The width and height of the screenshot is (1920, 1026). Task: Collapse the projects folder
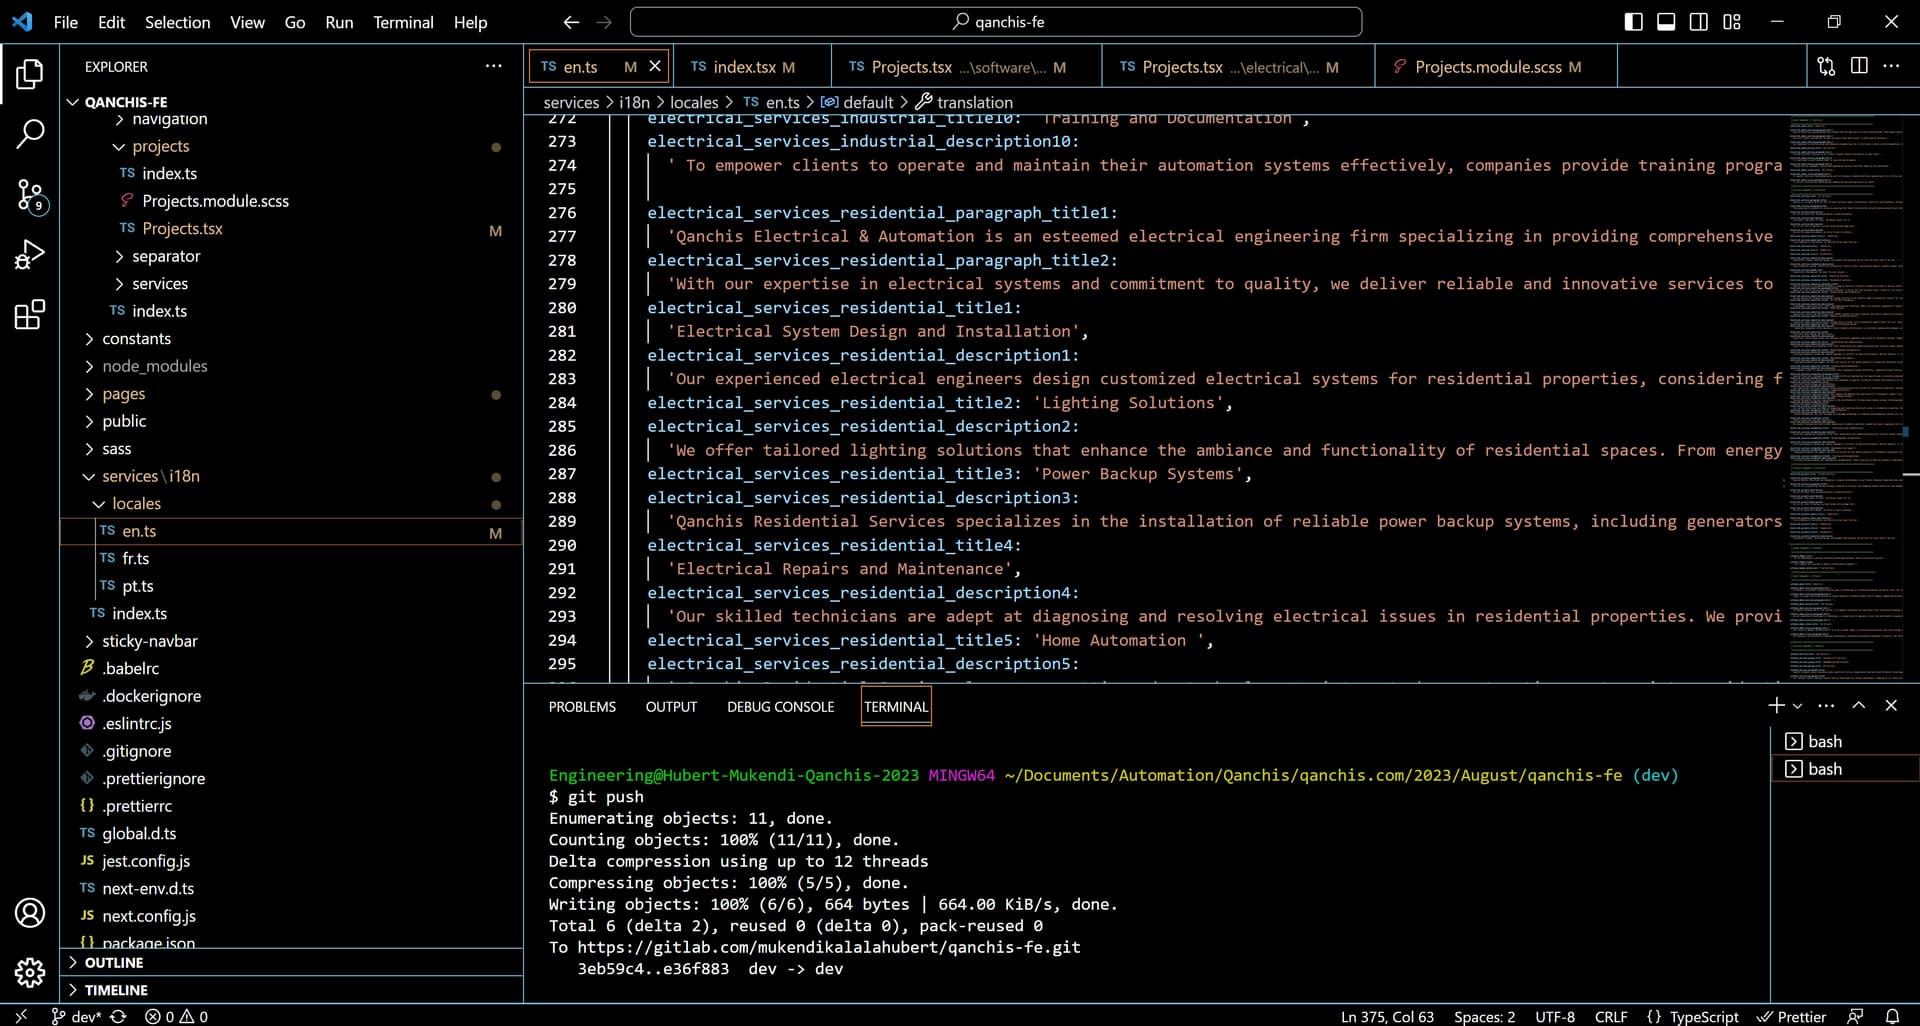pos(292,146)
